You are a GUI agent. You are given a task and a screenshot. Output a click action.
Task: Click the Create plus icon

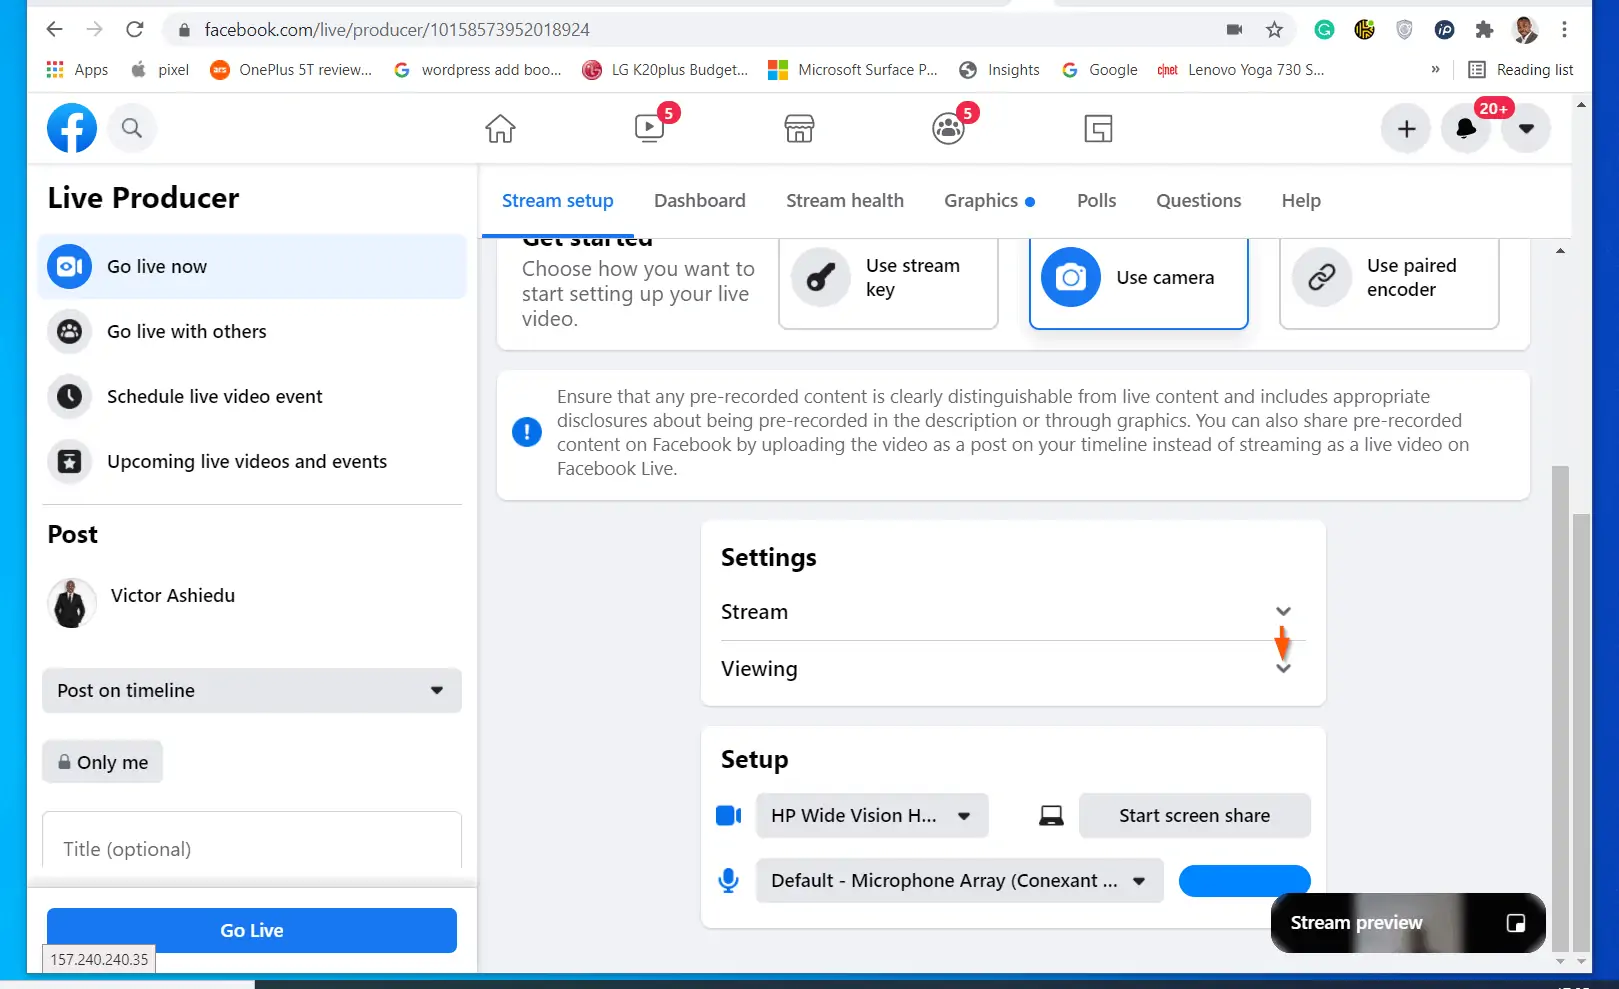(1406, 129)
